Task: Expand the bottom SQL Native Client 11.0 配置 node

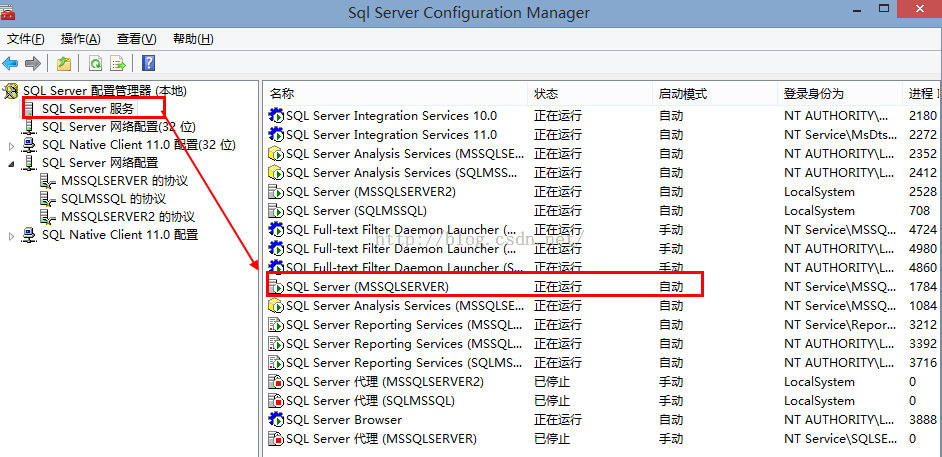Action: tap(12, 236)
